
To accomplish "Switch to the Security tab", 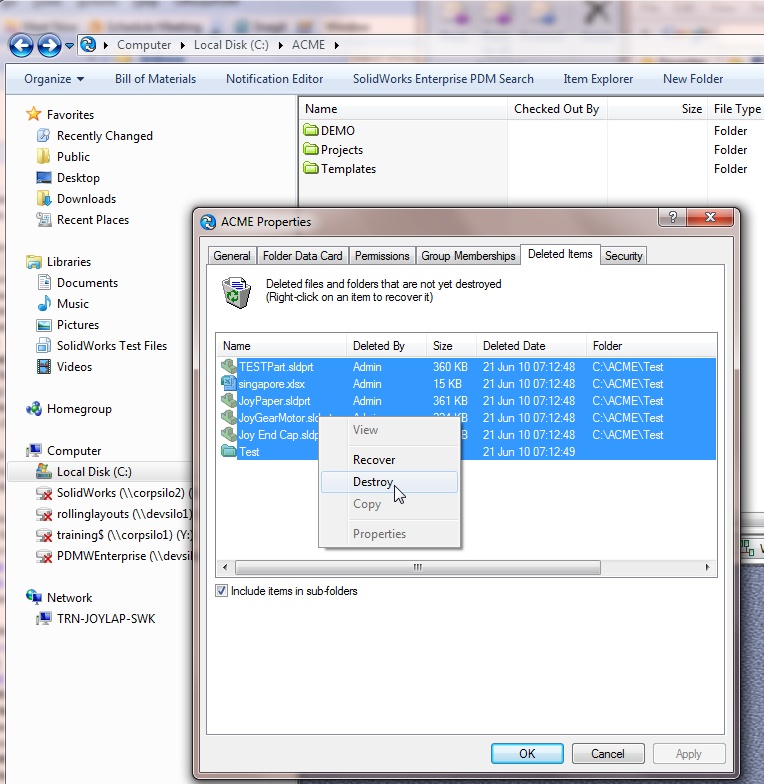I will pos(624,256).
